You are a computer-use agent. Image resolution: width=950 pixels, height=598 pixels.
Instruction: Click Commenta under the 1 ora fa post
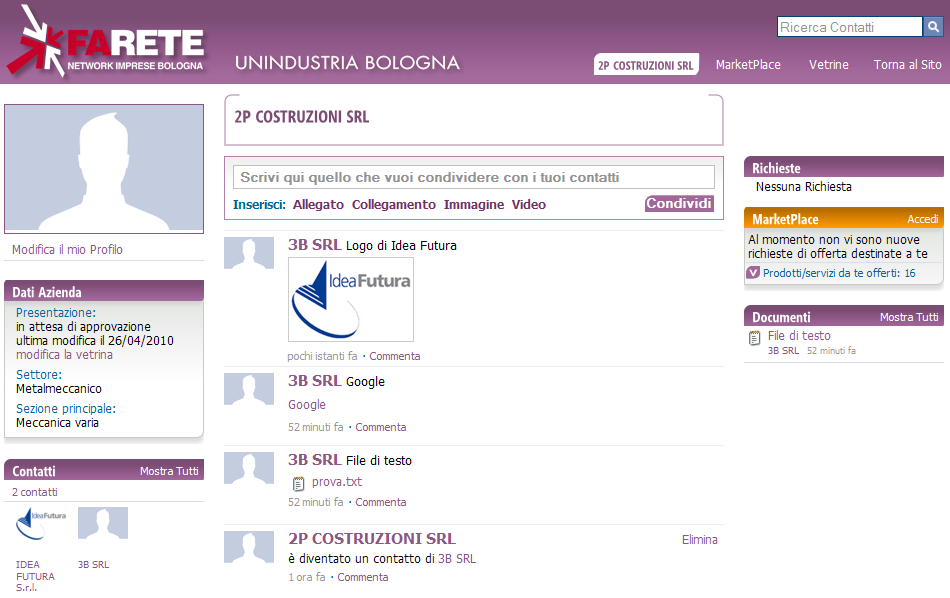362,577
